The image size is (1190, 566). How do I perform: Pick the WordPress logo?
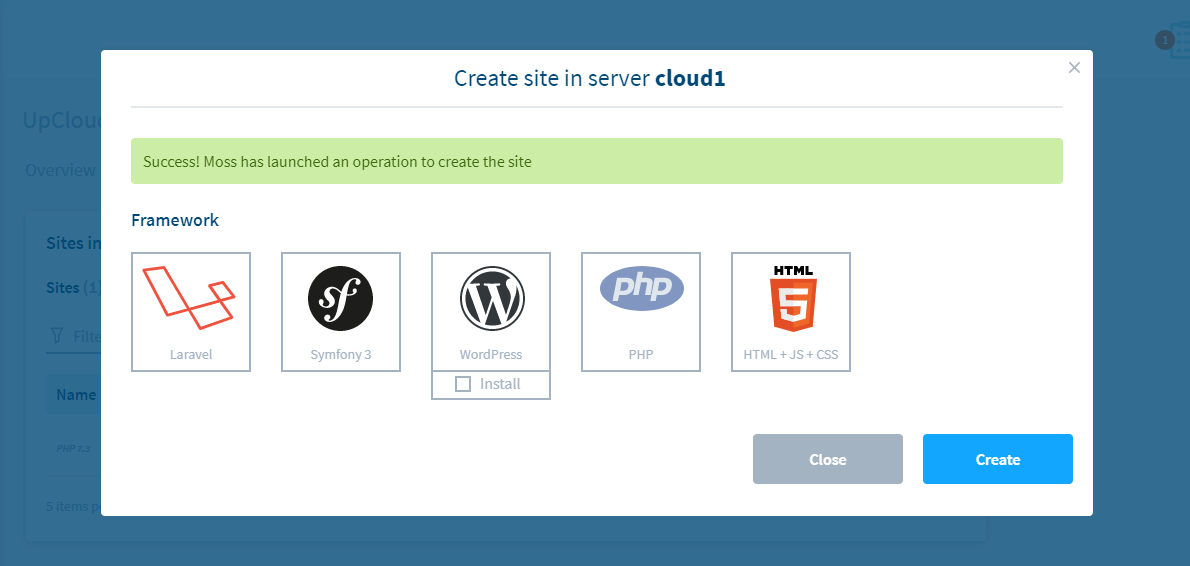click(490, 298)
